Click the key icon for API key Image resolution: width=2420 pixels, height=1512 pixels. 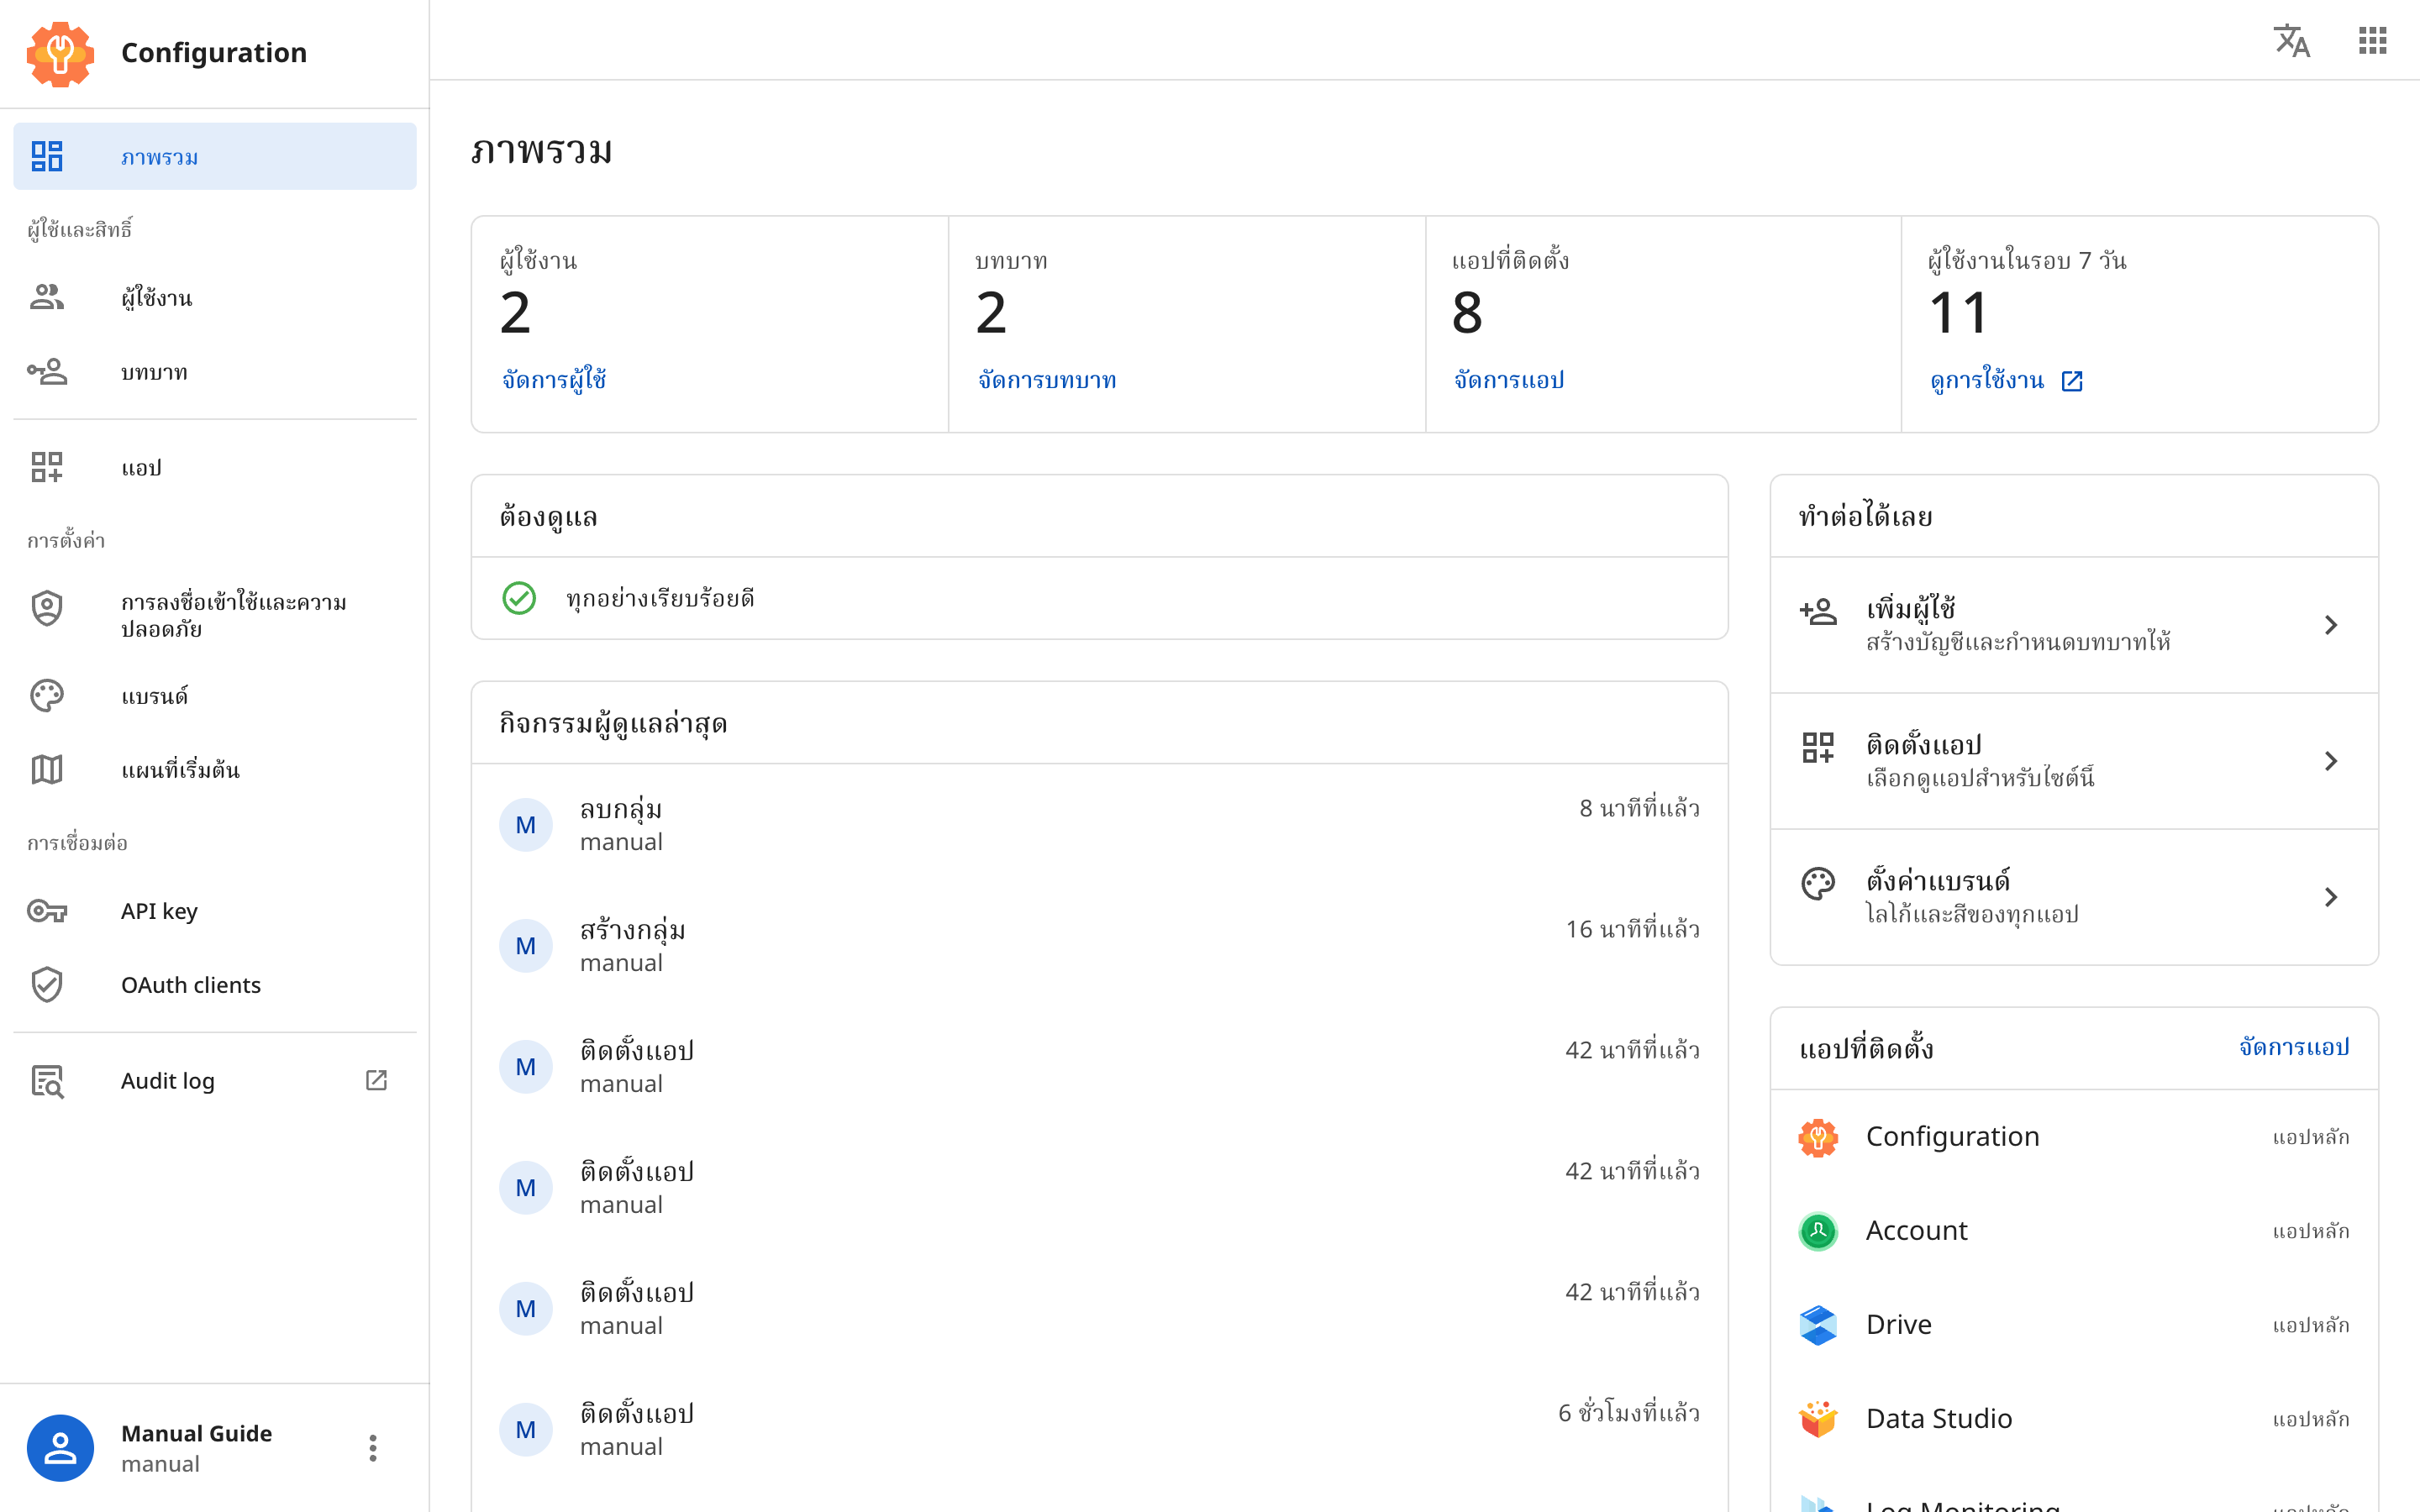coord(47,910)
